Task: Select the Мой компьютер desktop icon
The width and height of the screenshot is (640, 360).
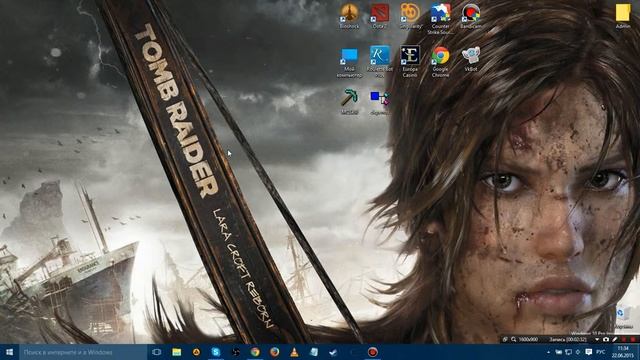Action: (x=349, y=62)
